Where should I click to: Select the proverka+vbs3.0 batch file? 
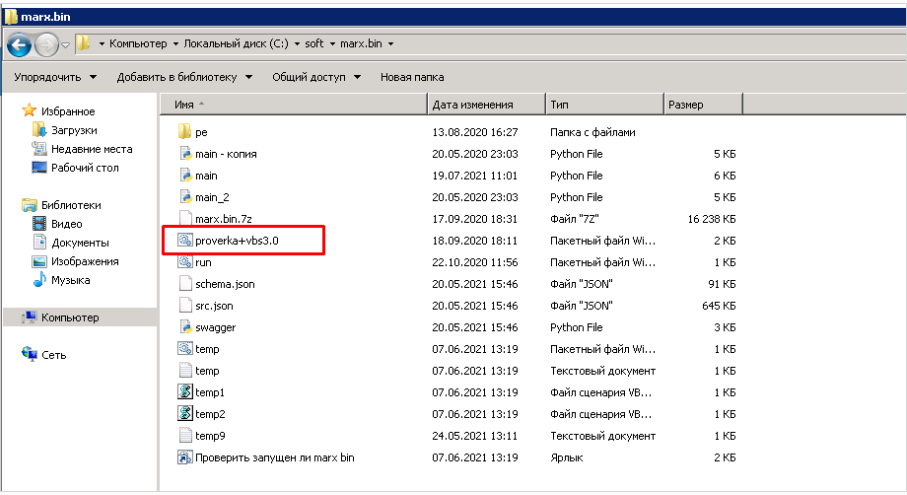237,241
